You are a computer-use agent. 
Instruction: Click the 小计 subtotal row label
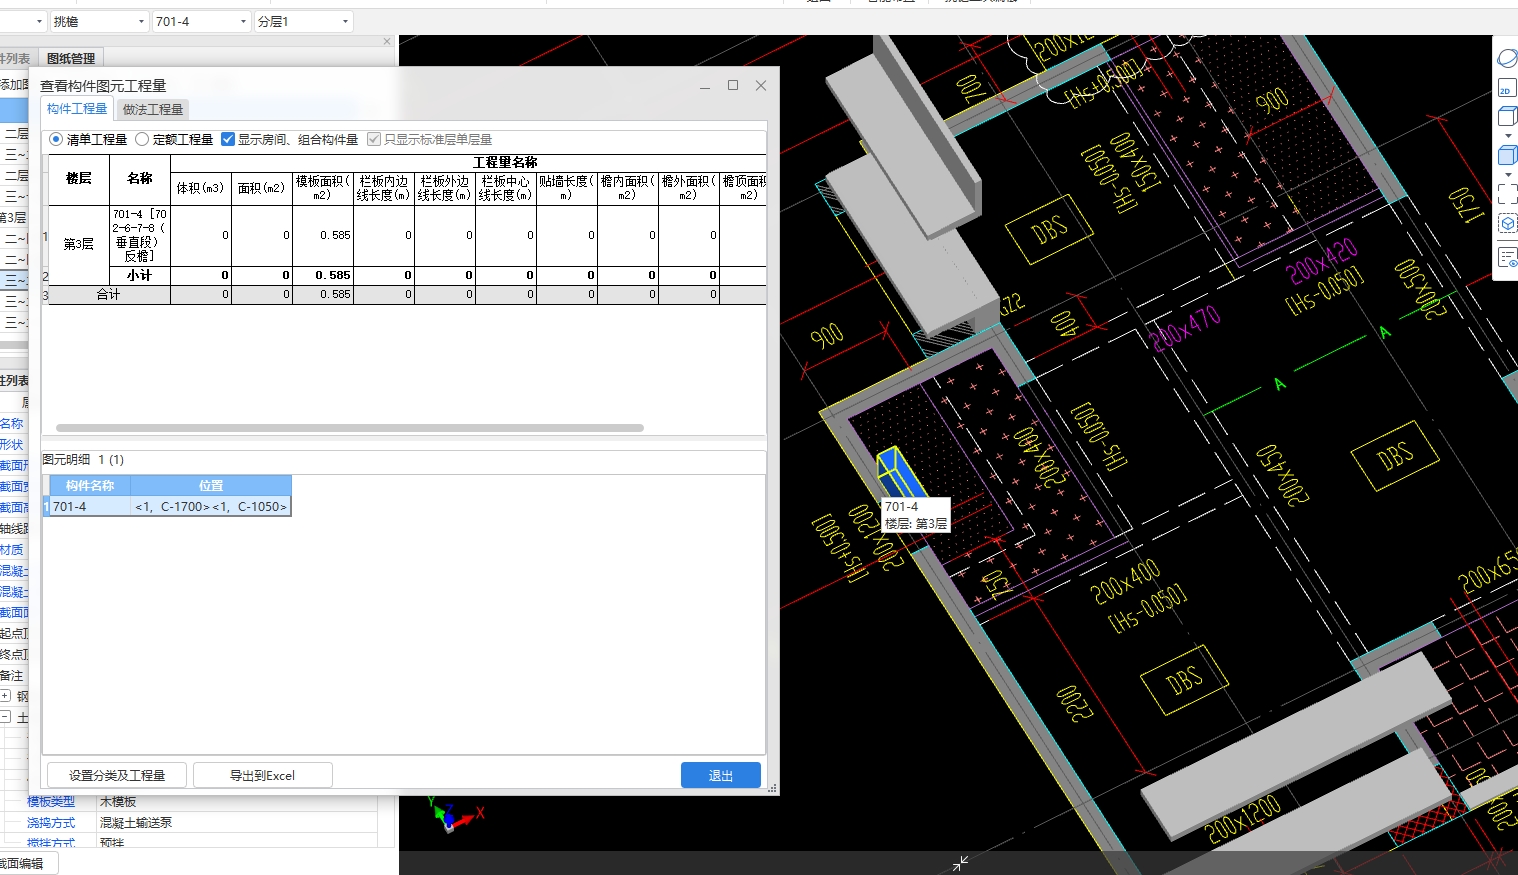(x=140, y=275)
